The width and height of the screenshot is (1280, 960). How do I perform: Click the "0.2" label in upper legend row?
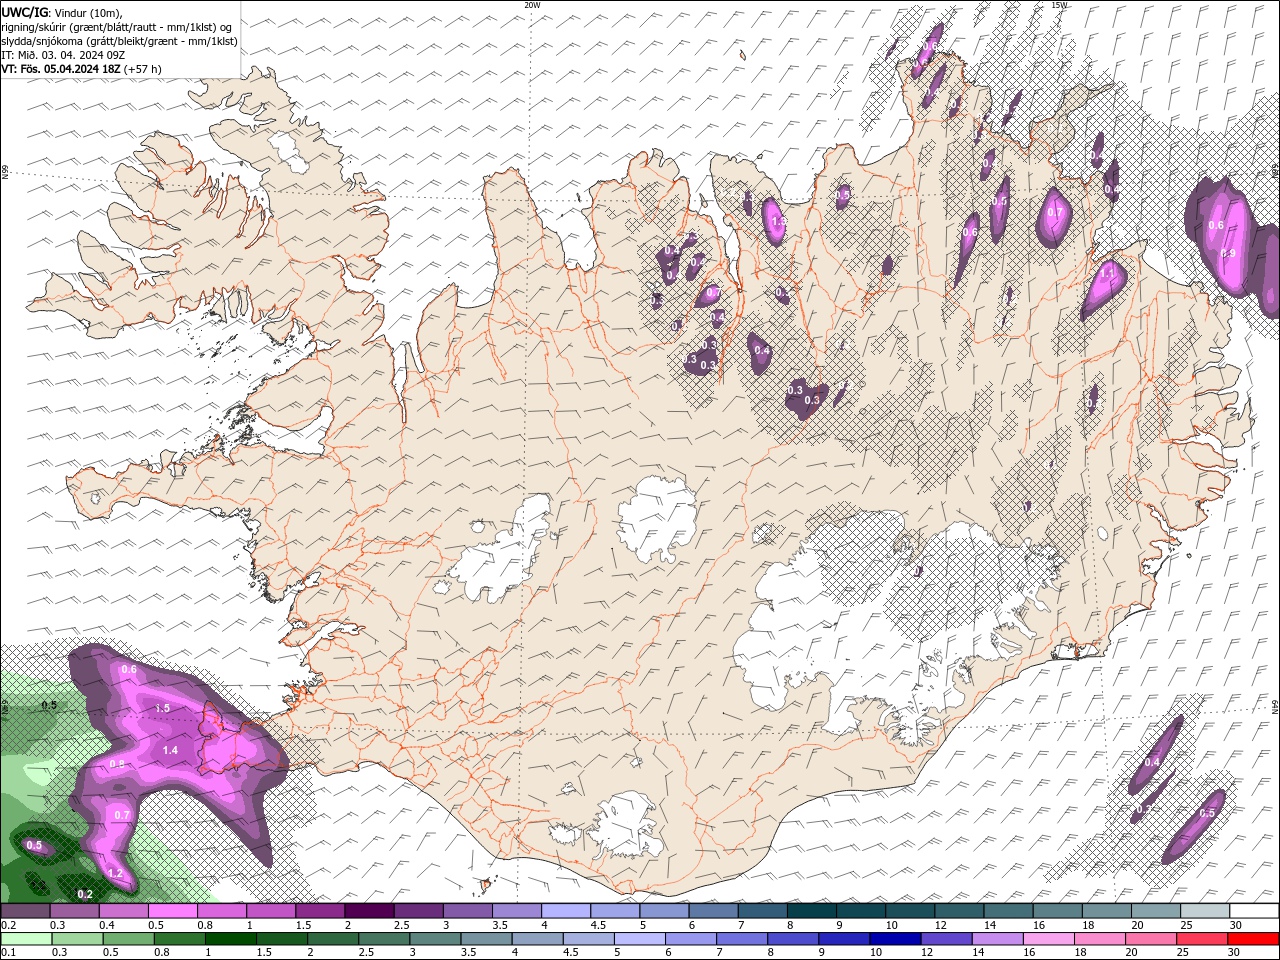click(x=6, y=926)
